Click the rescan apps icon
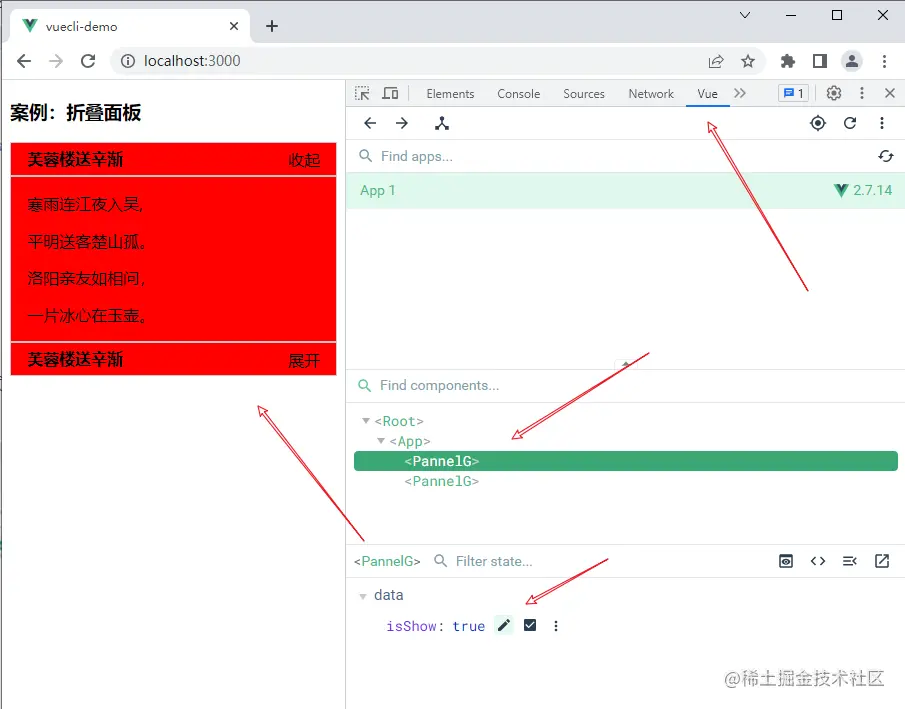Viewport: 905px width, 709px height. pyautogui.click(x=886, y=156)
